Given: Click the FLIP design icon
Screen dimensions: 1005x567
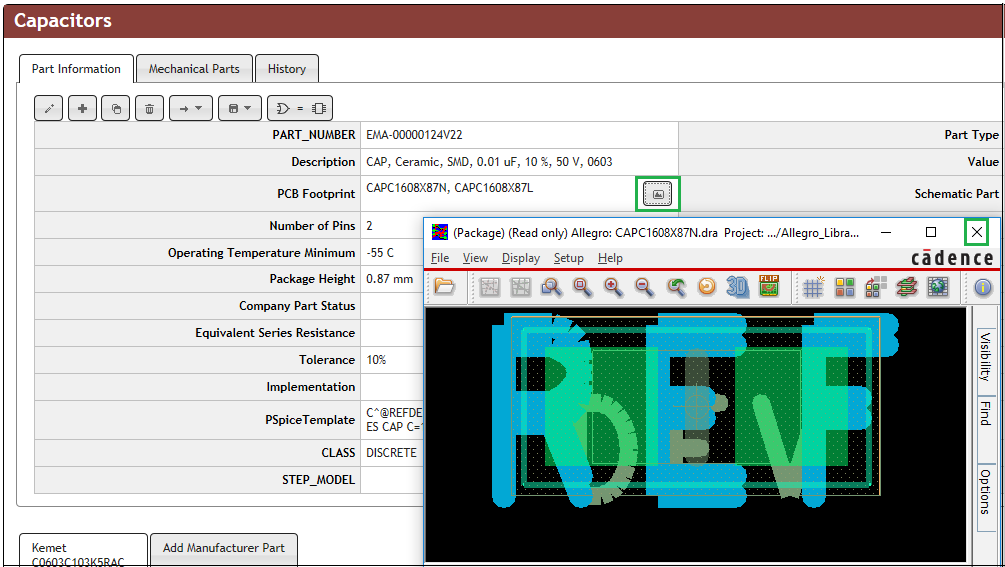Looking at the screenshot, I should tap(768, 286).
